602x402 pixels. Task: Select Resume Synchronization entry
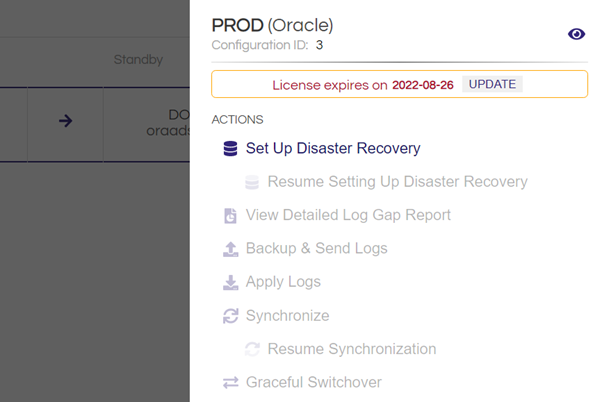[x=352, y=349]
